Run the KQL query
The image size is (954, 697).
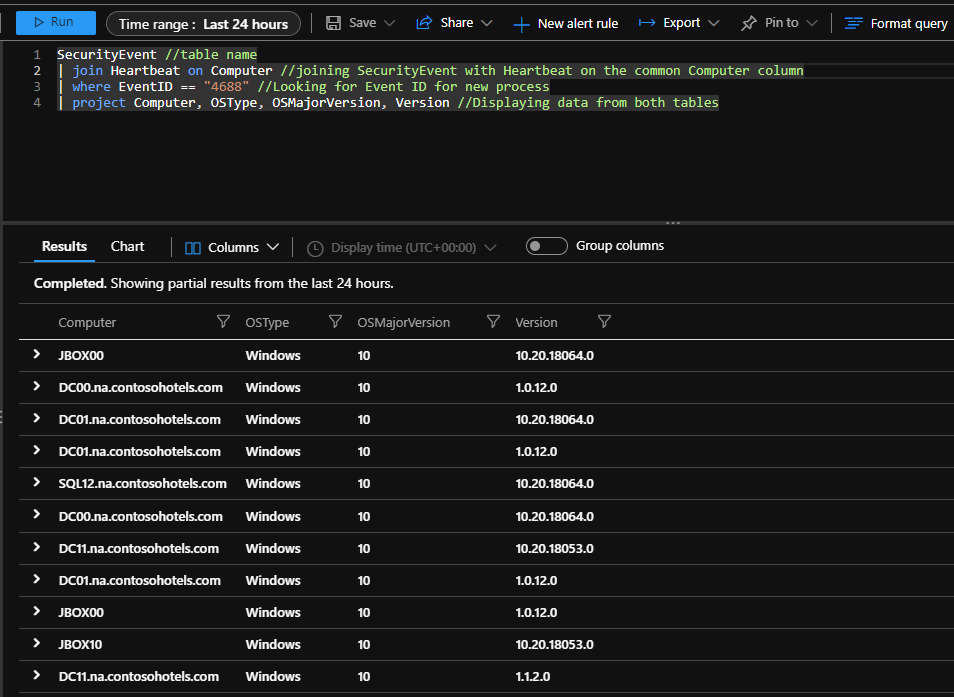55,22
